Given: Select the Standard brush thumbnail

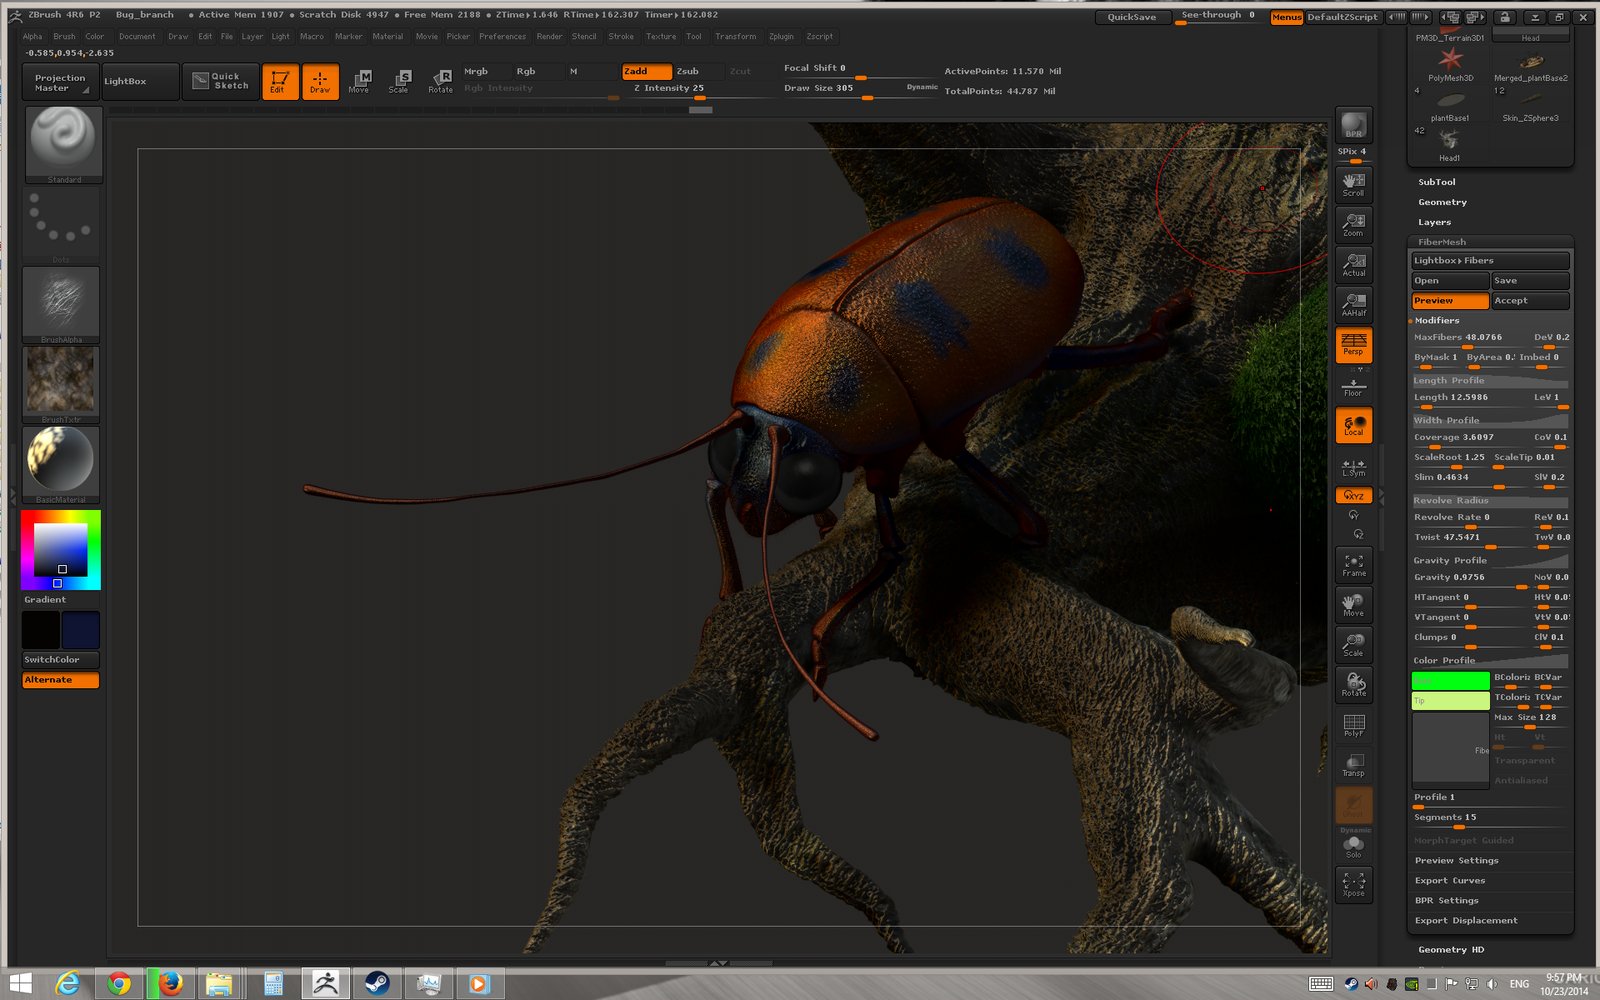Looking at the screenshot, I should pos(63,145).
